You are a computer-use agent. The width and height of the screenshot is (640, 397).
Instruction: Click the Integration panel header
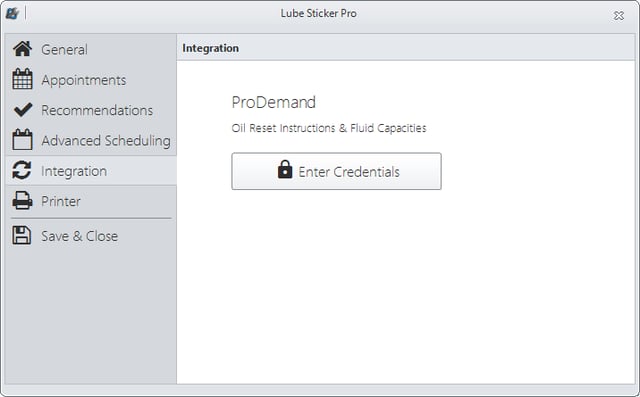(406, 48)
